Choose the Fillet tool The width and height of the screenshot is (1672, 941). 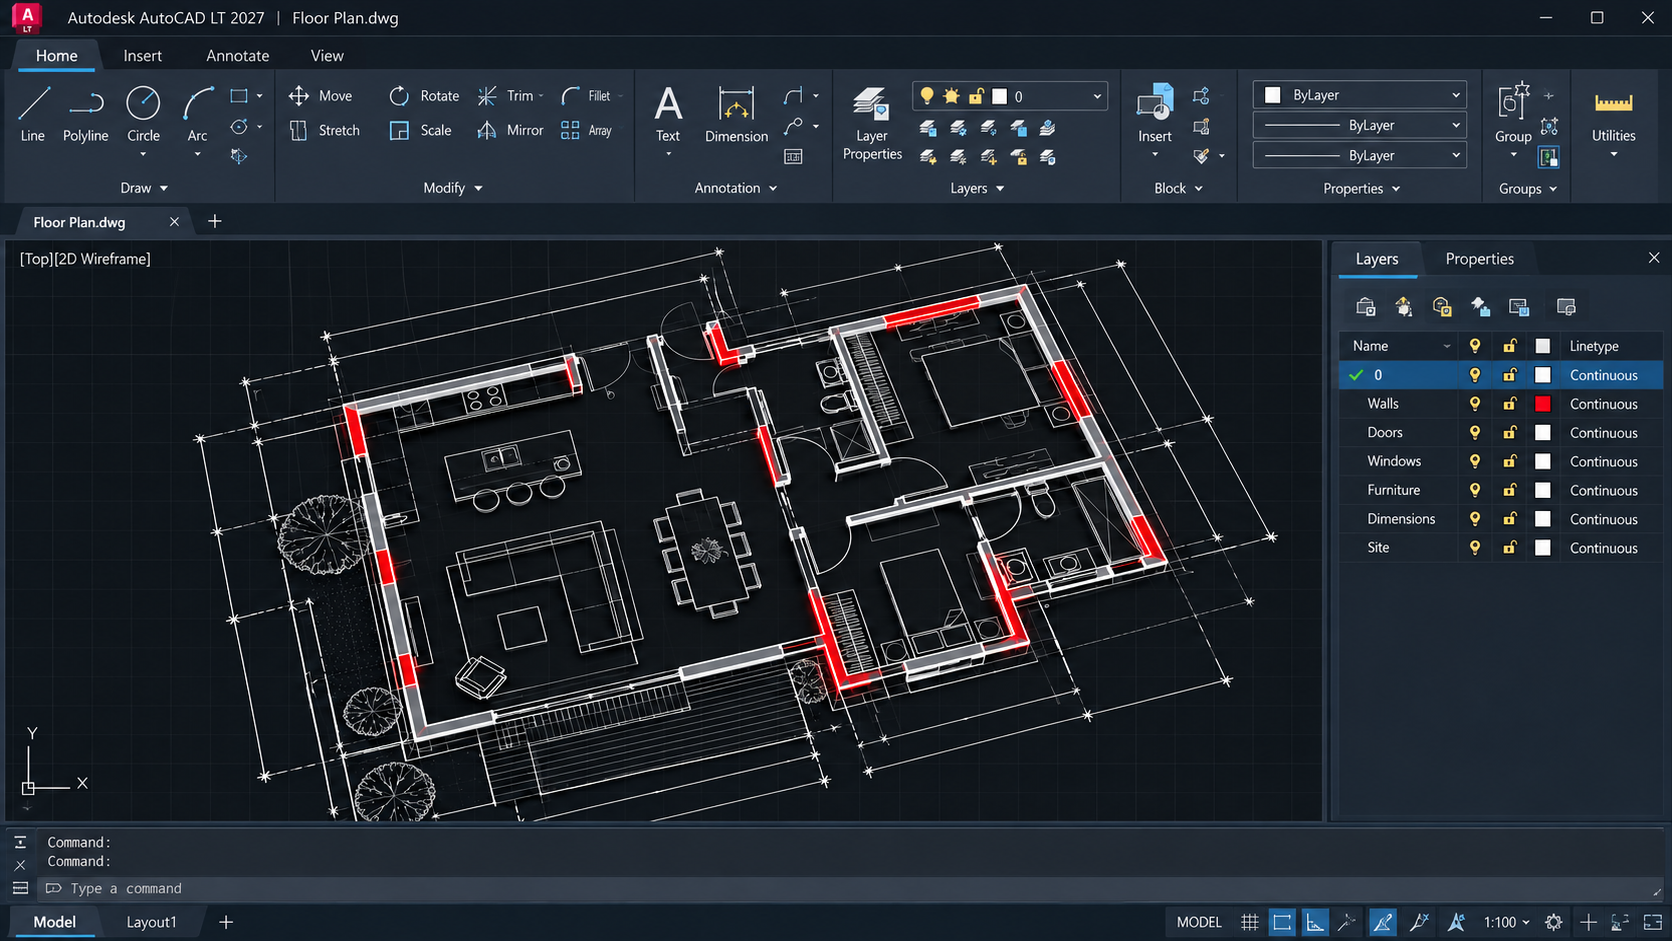pyautogui.click(x=586, y=96)
